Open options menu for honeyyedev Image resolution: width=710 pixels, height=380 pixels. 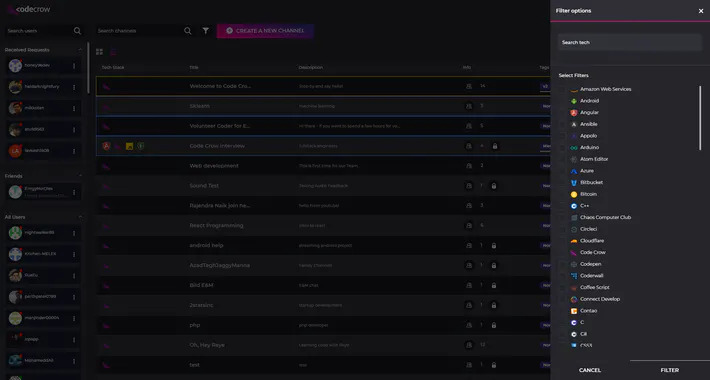(74, 66)
